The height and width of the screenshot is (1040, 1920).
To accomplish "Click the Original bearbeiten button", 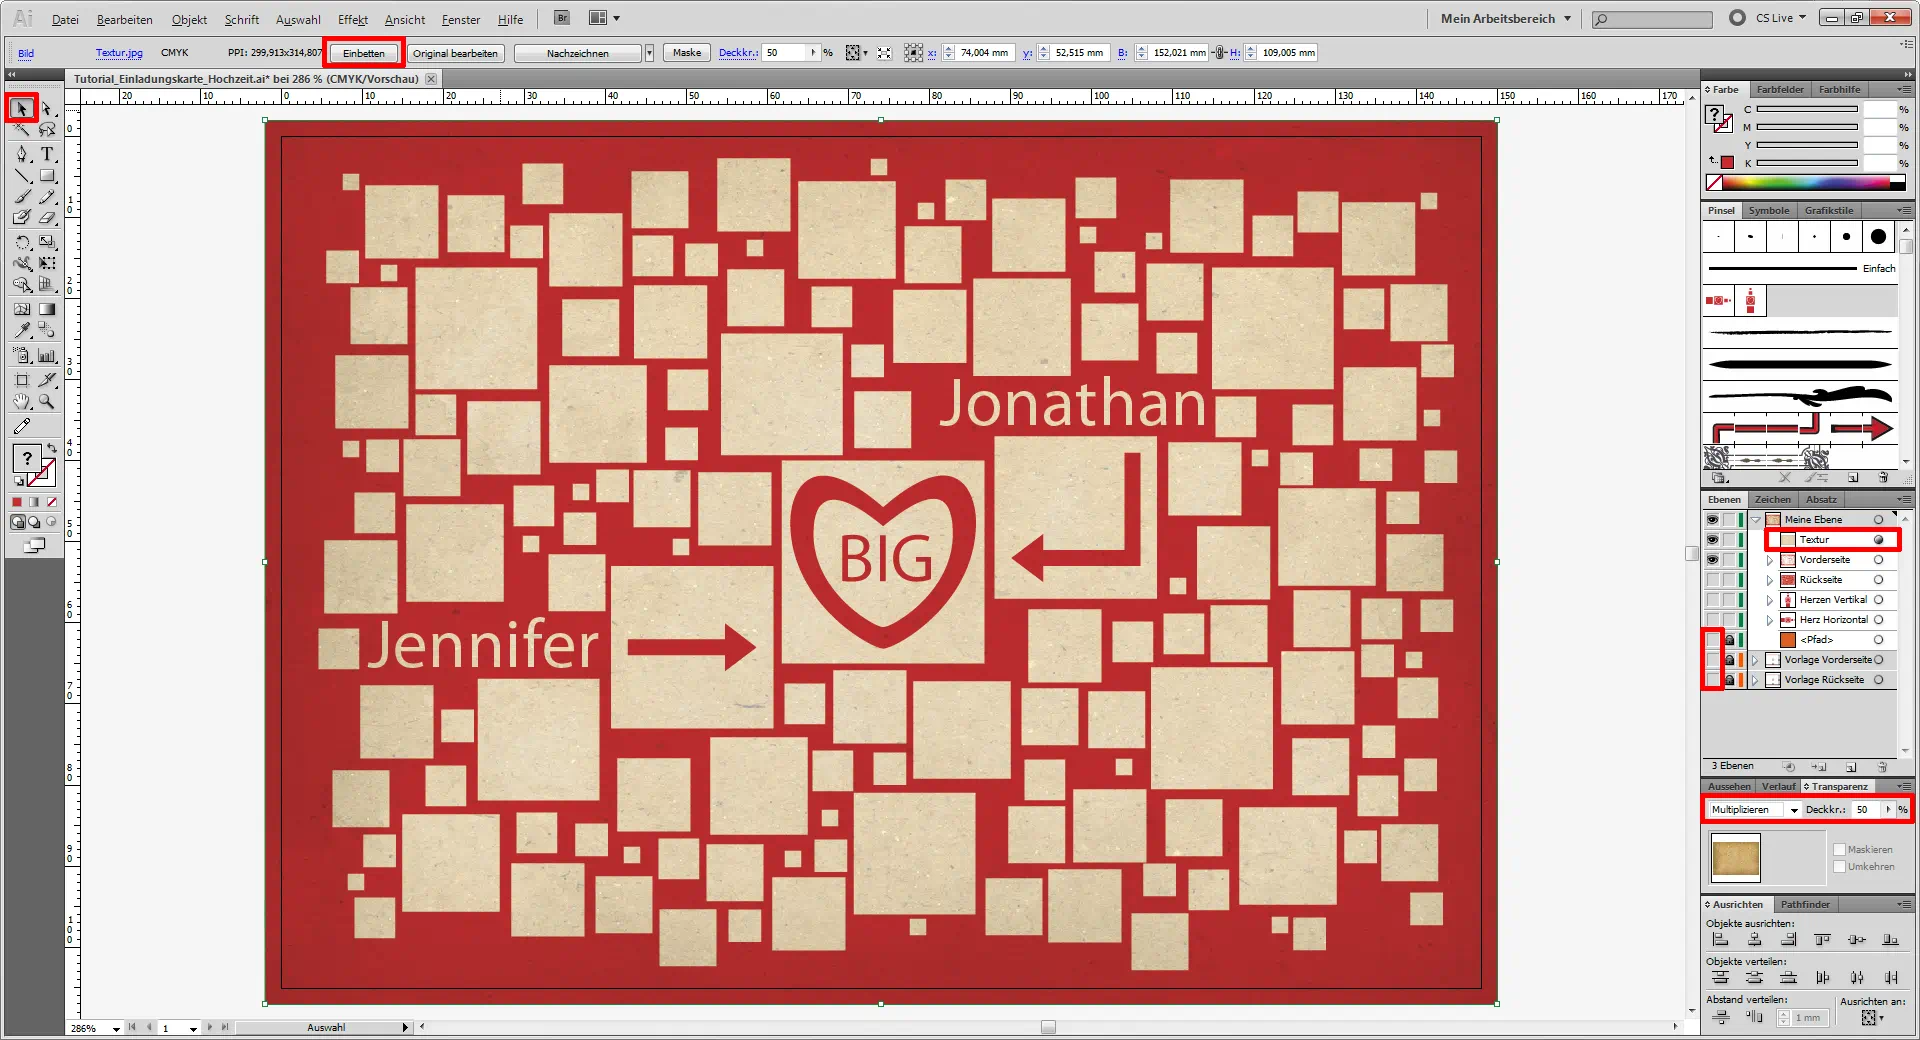I will point(455,53).
